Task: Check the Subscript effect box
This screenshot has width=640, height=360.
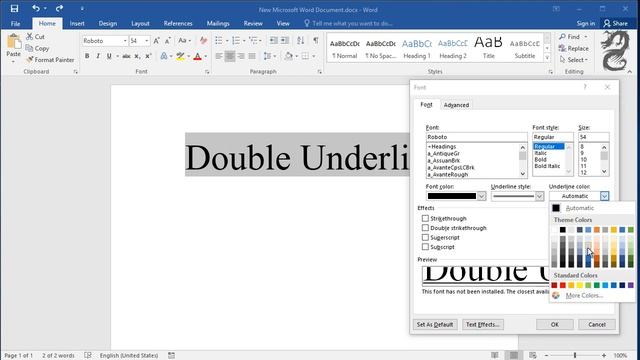Action: point(425,247)
